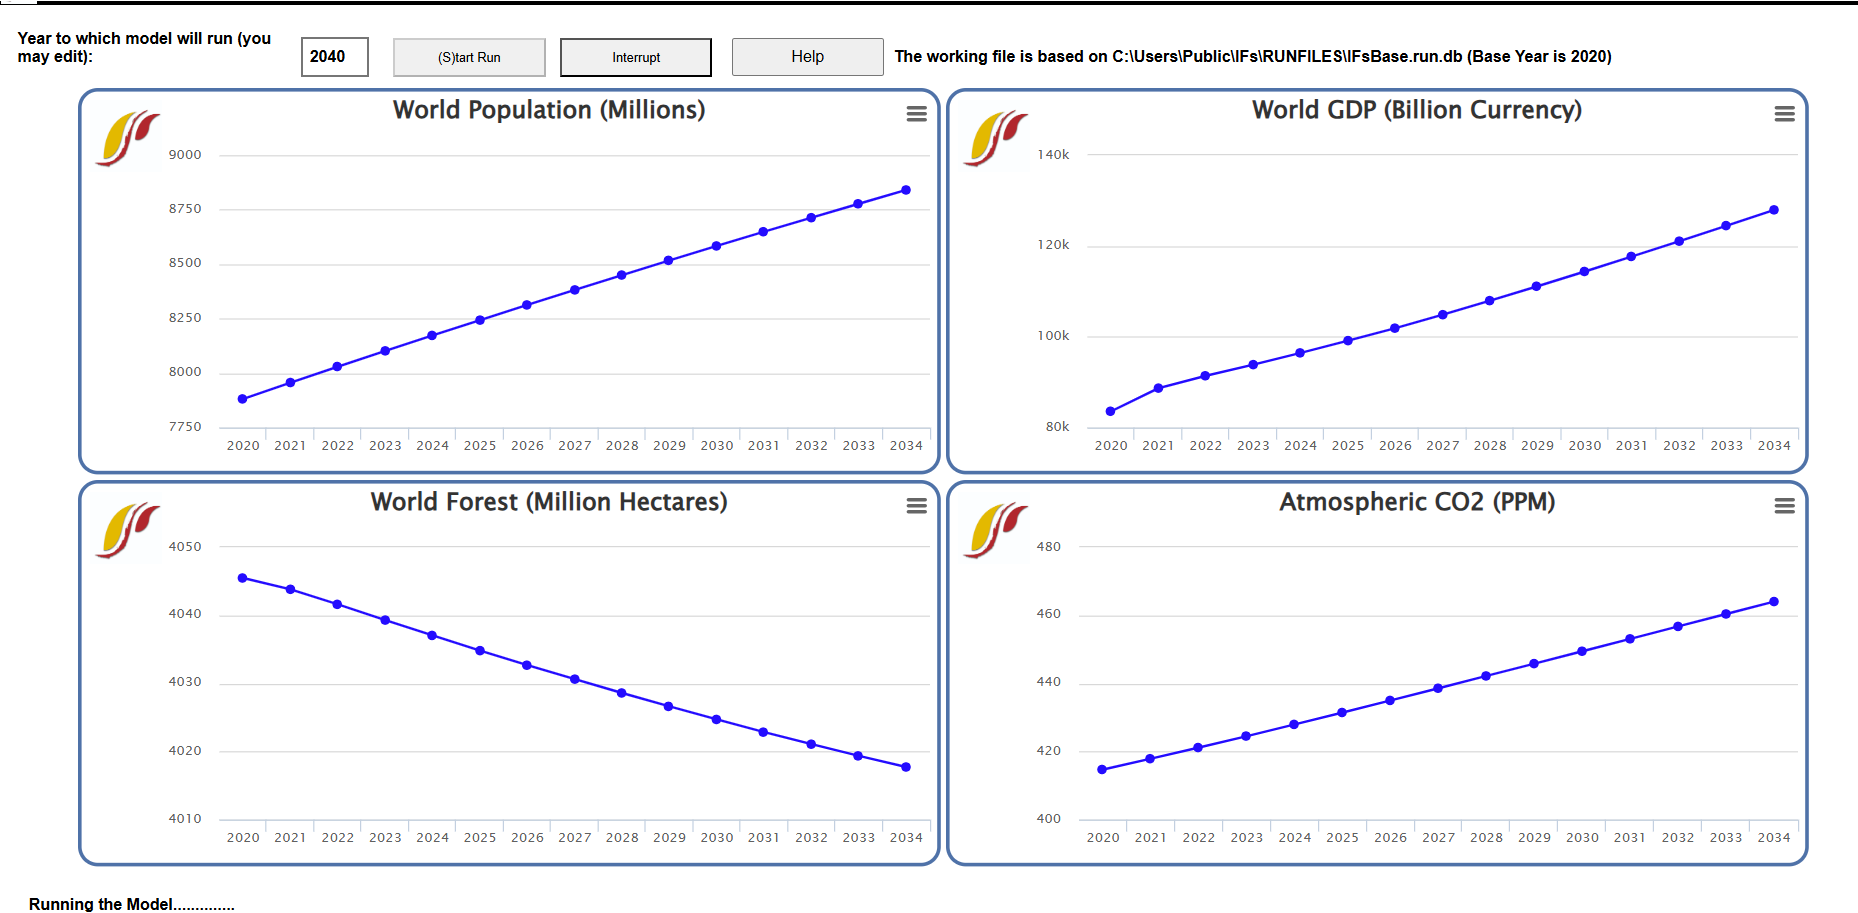Image resolution: width=1858 pixels, height=913 pixels.
Task: Click the IFs logo in Atmospheric CO2 chart
Action: 996,530
